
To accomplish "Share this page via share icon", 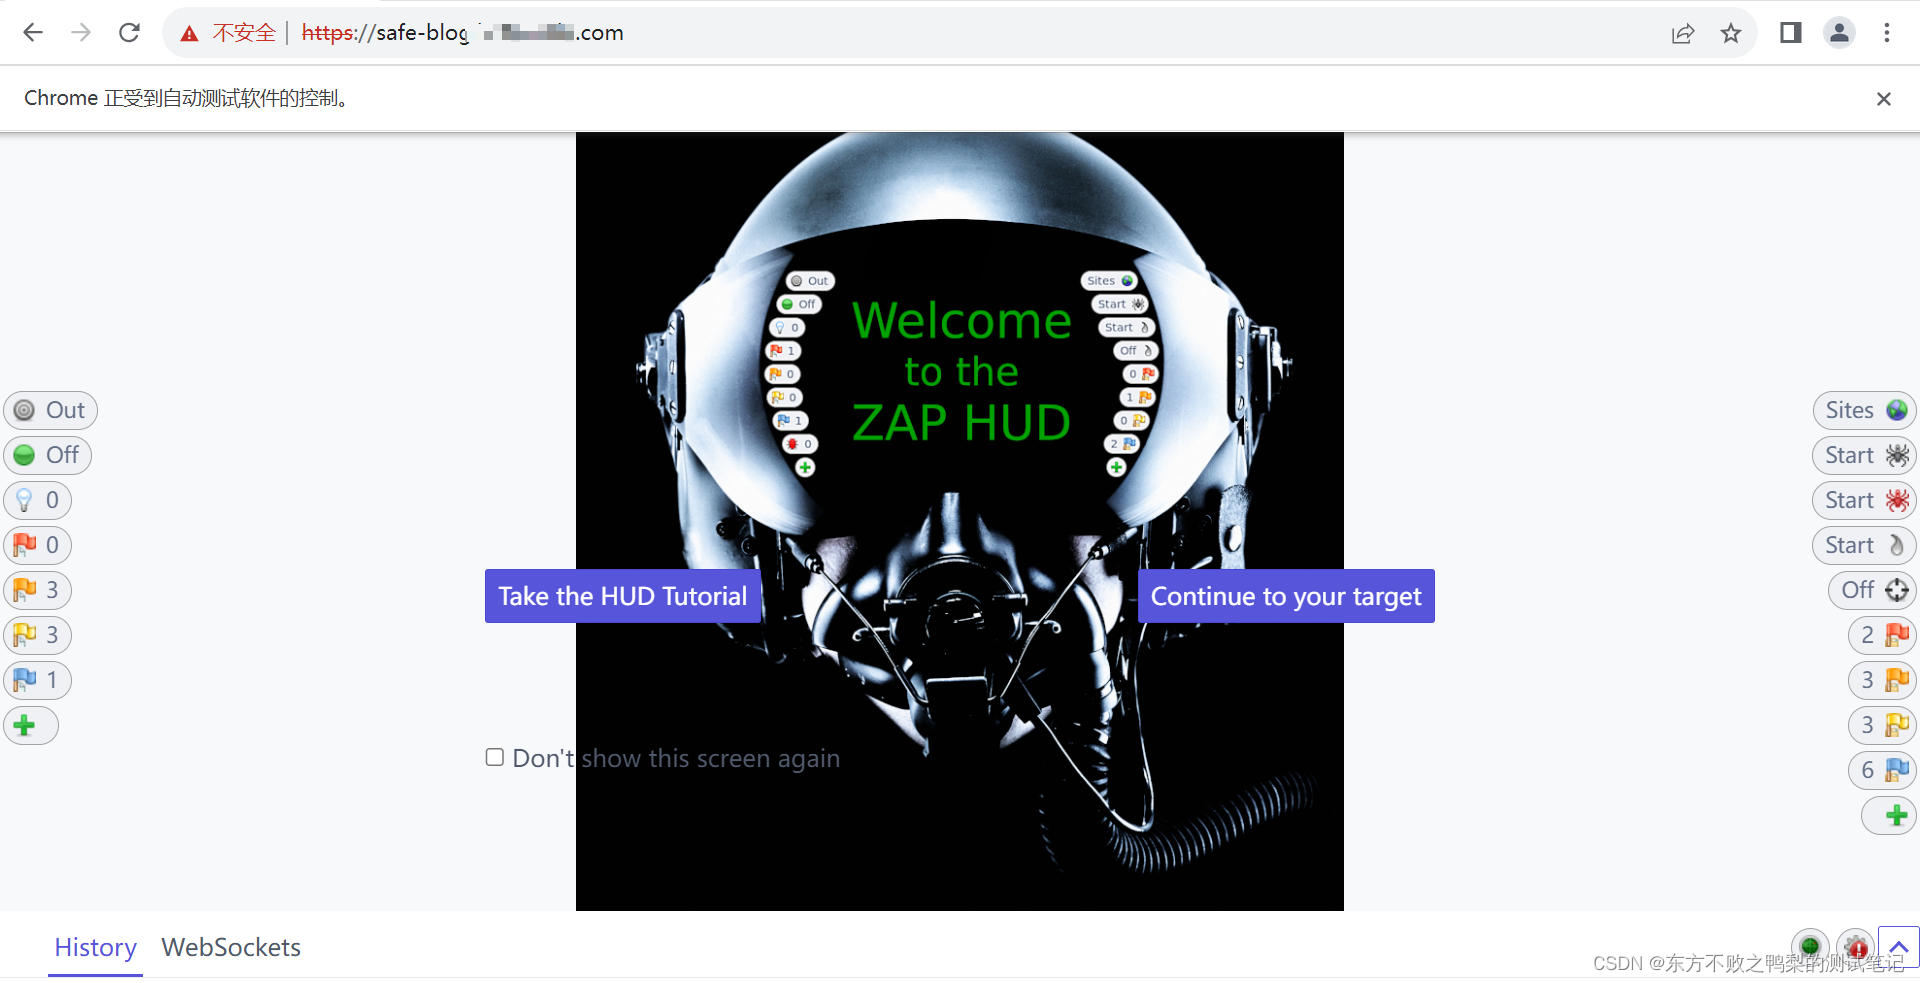I will pos(1683,33).
